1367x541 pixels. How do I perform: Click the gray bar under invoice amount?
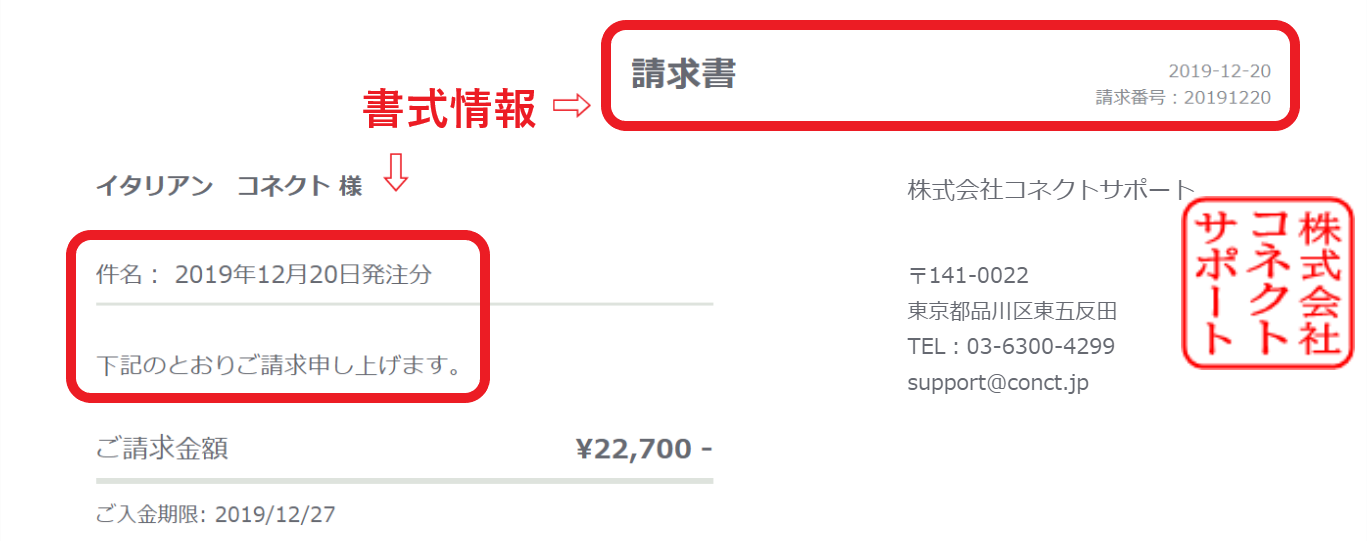pyautogui.click(x=404, y=481)
